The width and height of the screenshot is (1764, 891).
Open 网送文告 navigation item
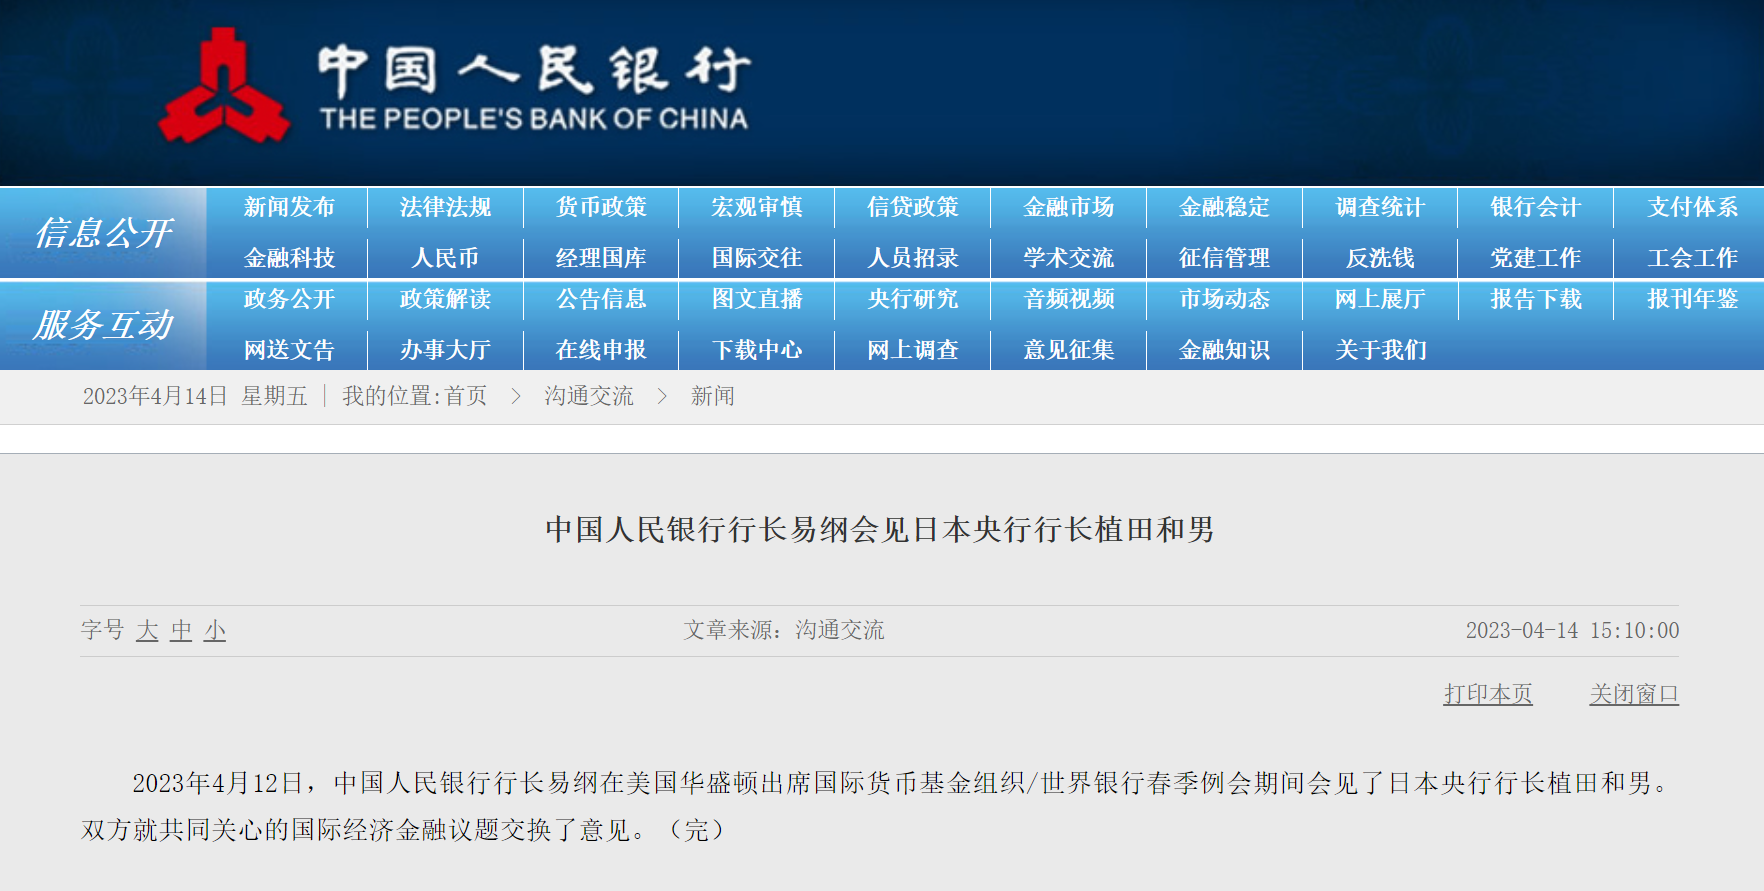tap(289, 350)
